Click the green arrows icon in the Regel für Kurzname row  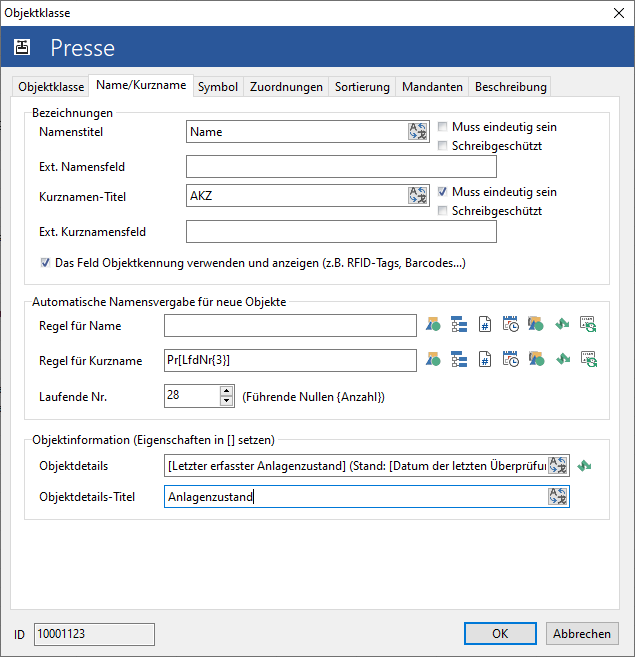pos(563,359)
